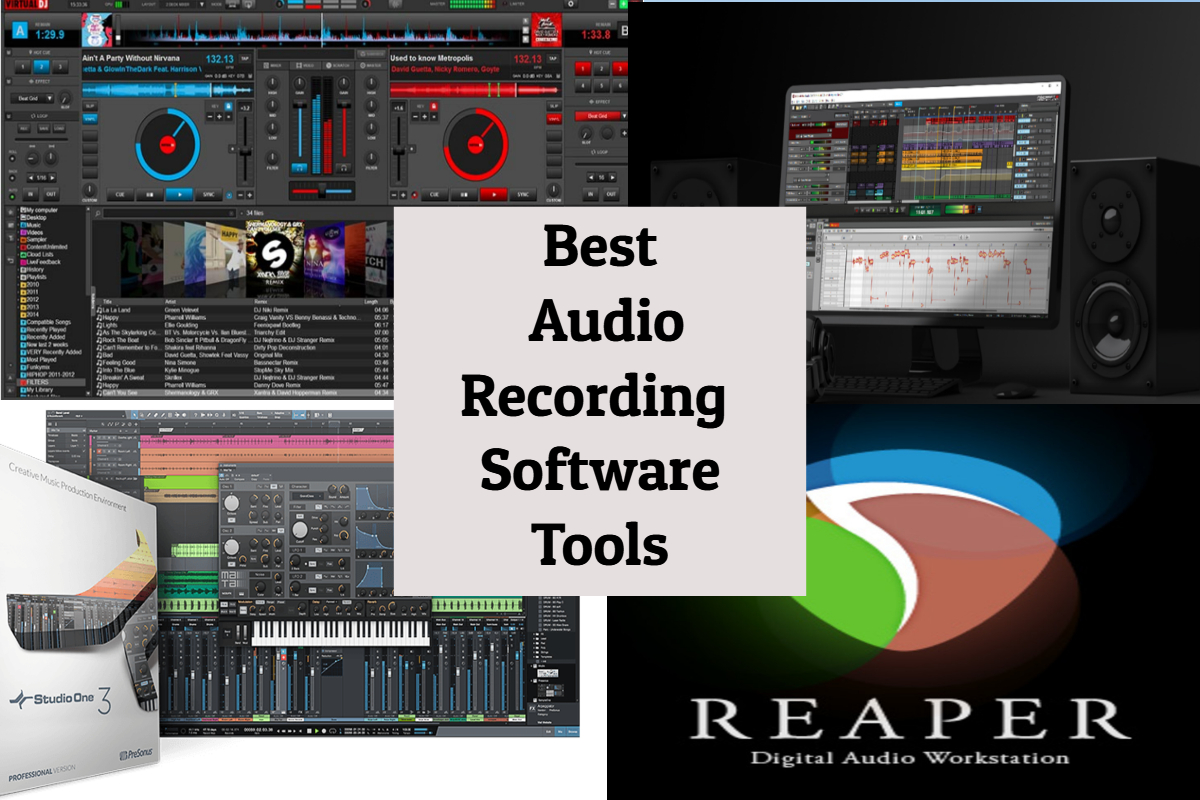
Task: Toggle SLIP mode on the left deck
Action: click(90, 106)
